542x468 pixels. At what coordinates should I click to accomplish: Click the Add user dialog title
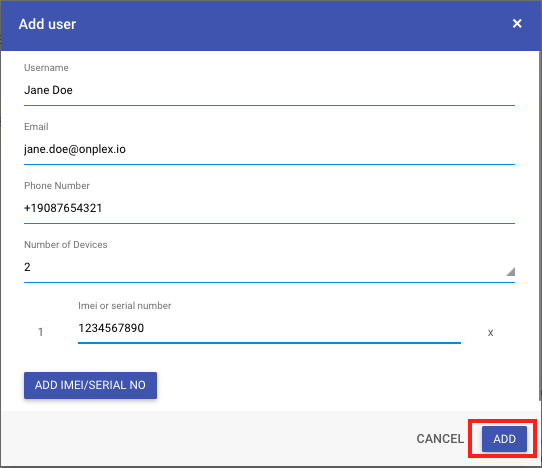click(47, 24)
